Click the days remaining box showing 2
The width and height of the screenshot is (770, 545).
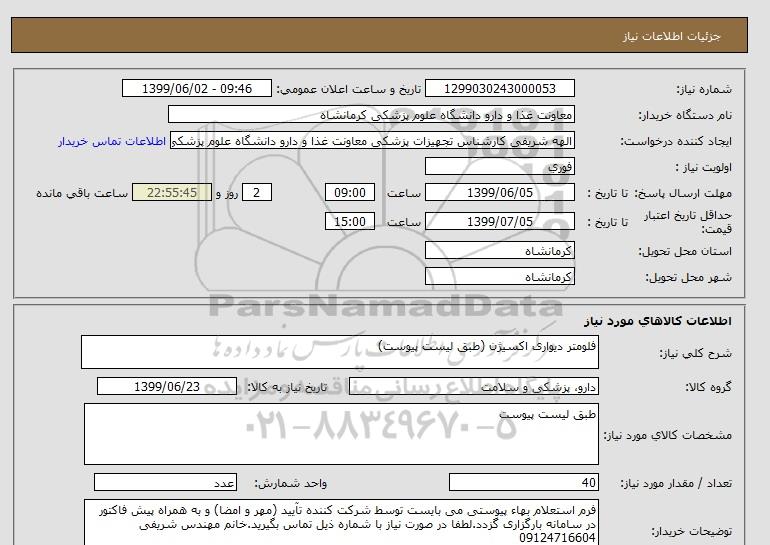[256, 192]
